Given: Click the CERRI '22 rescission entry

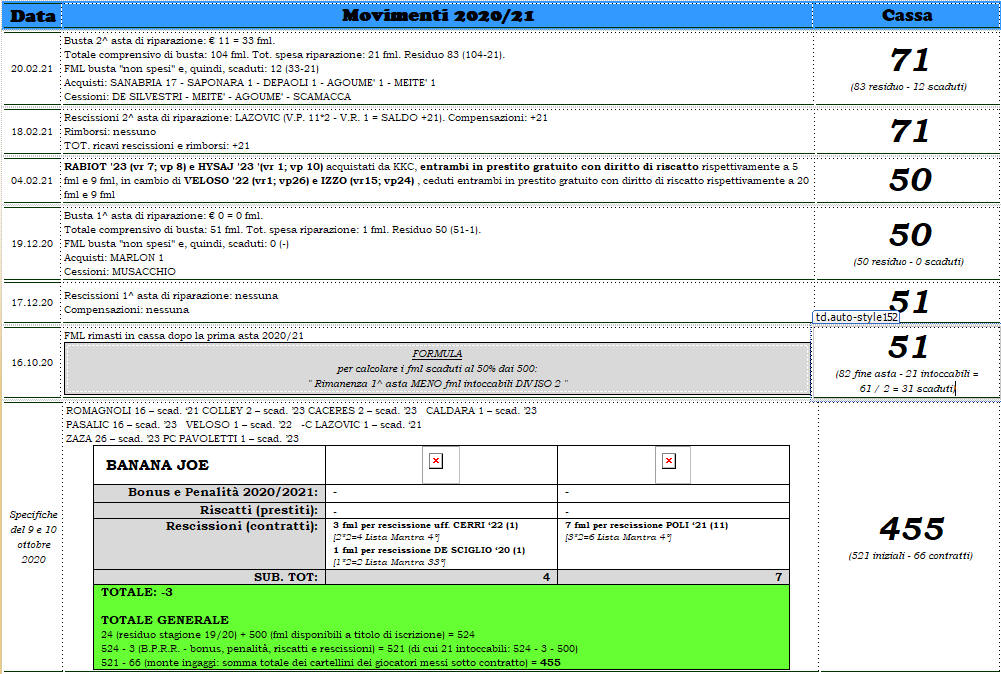Looking at the screenshot, I should (x=426, y=525).
